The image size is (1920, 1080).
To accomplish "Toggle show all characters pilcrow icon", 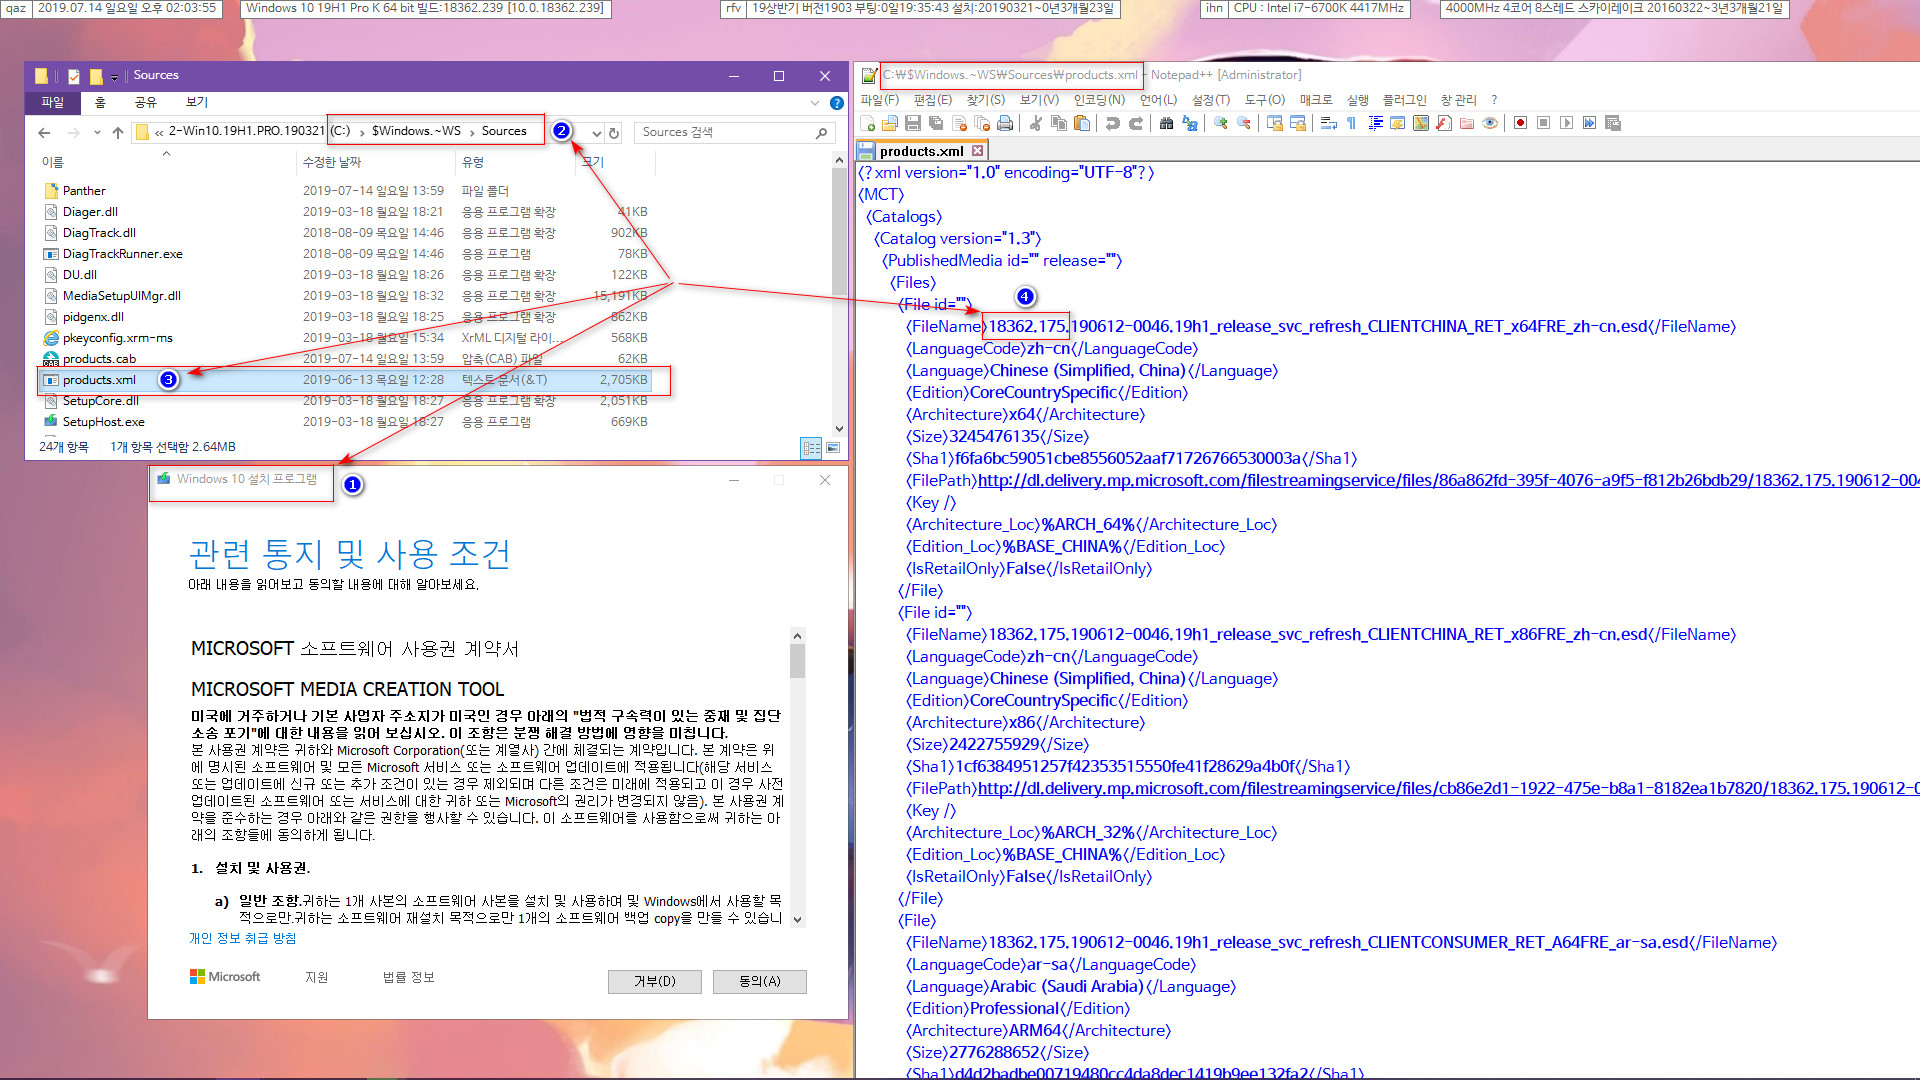I will tap(1351, 123).
